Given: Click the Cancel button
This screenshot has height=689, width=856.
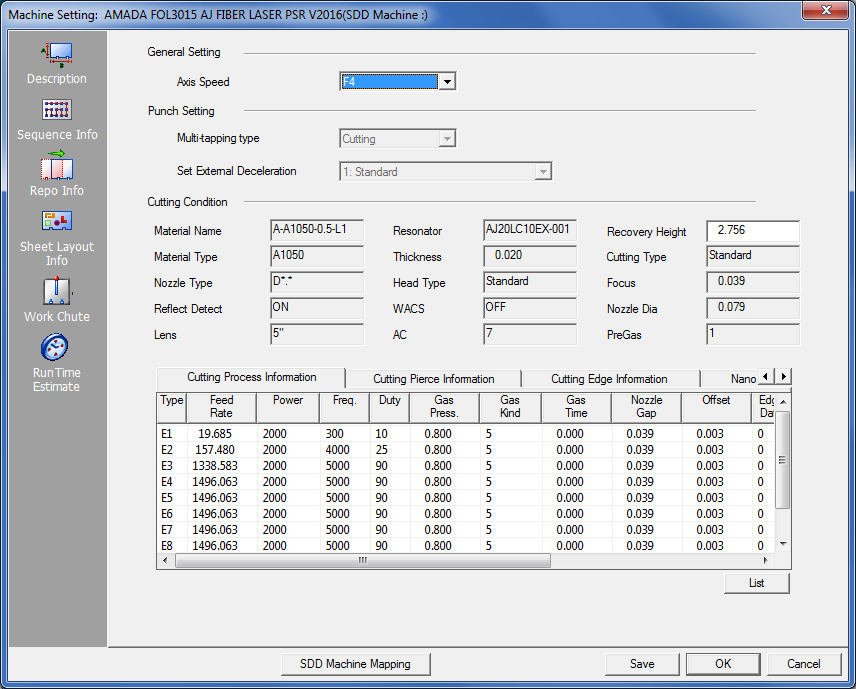Looking at the screenshot, I should click(x=804, y=664).
